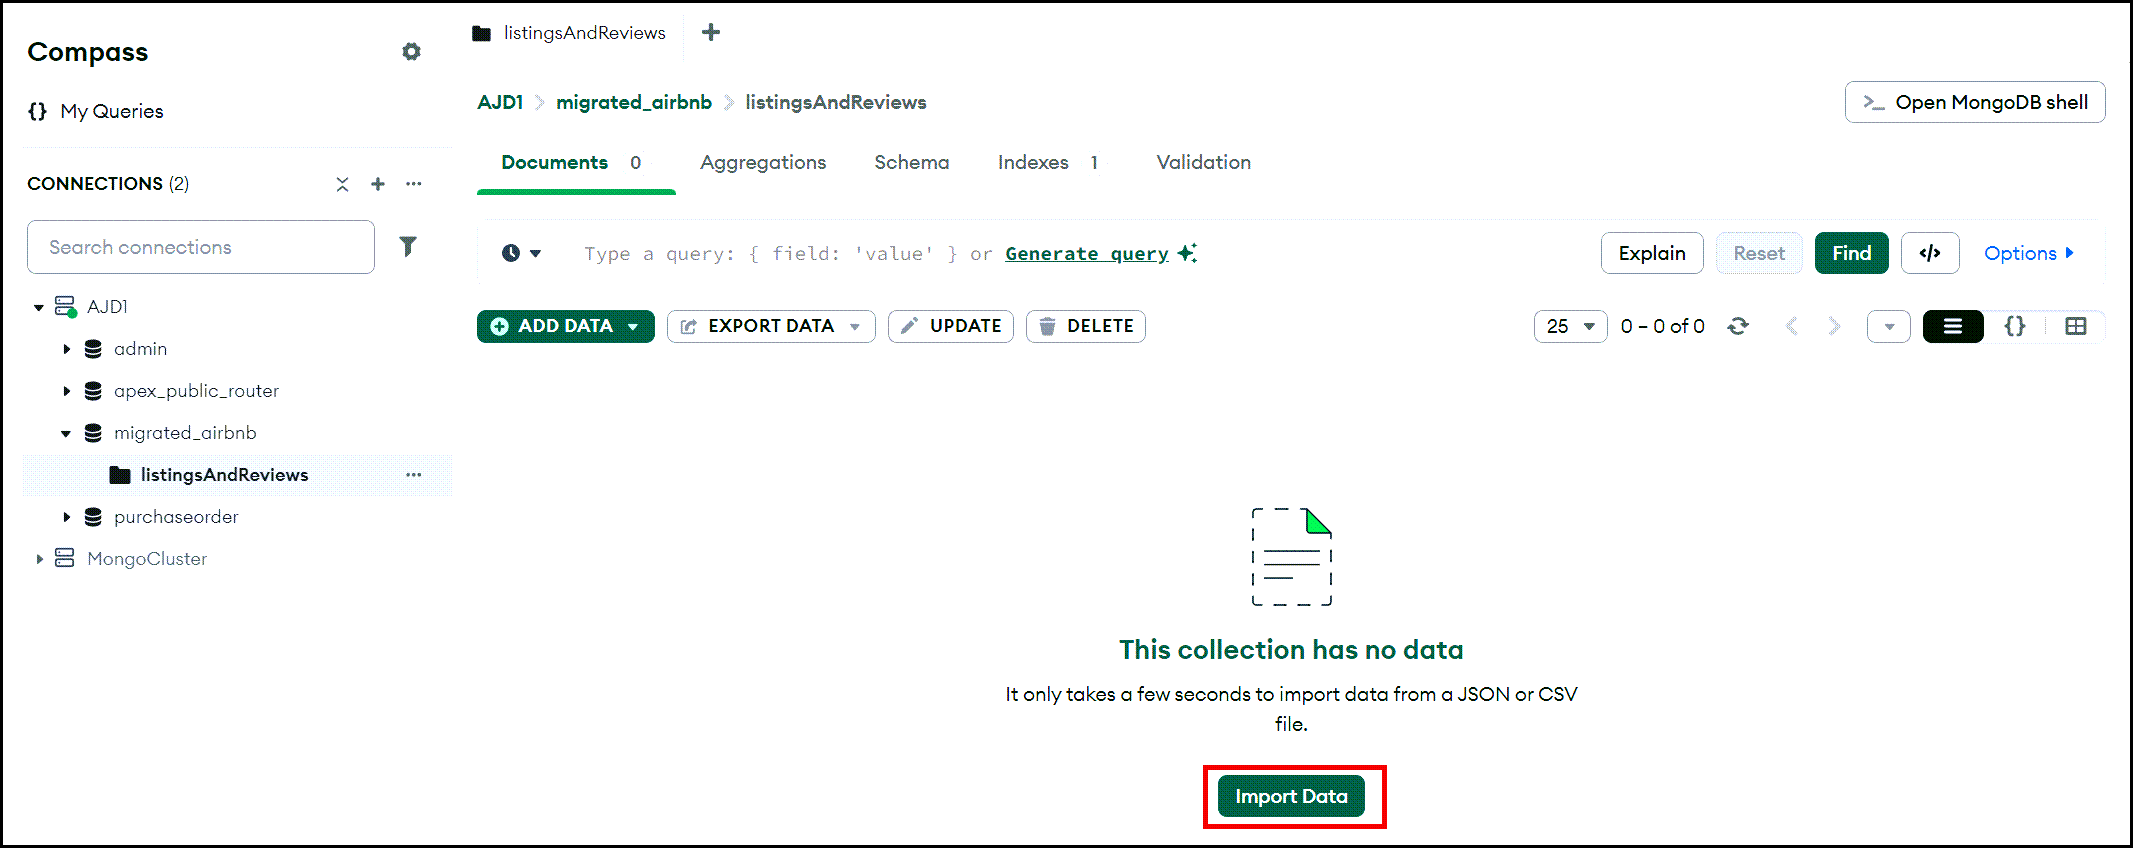The image size is (2133, 848).
Task: Click the Compass title
Action: [88, 52]
